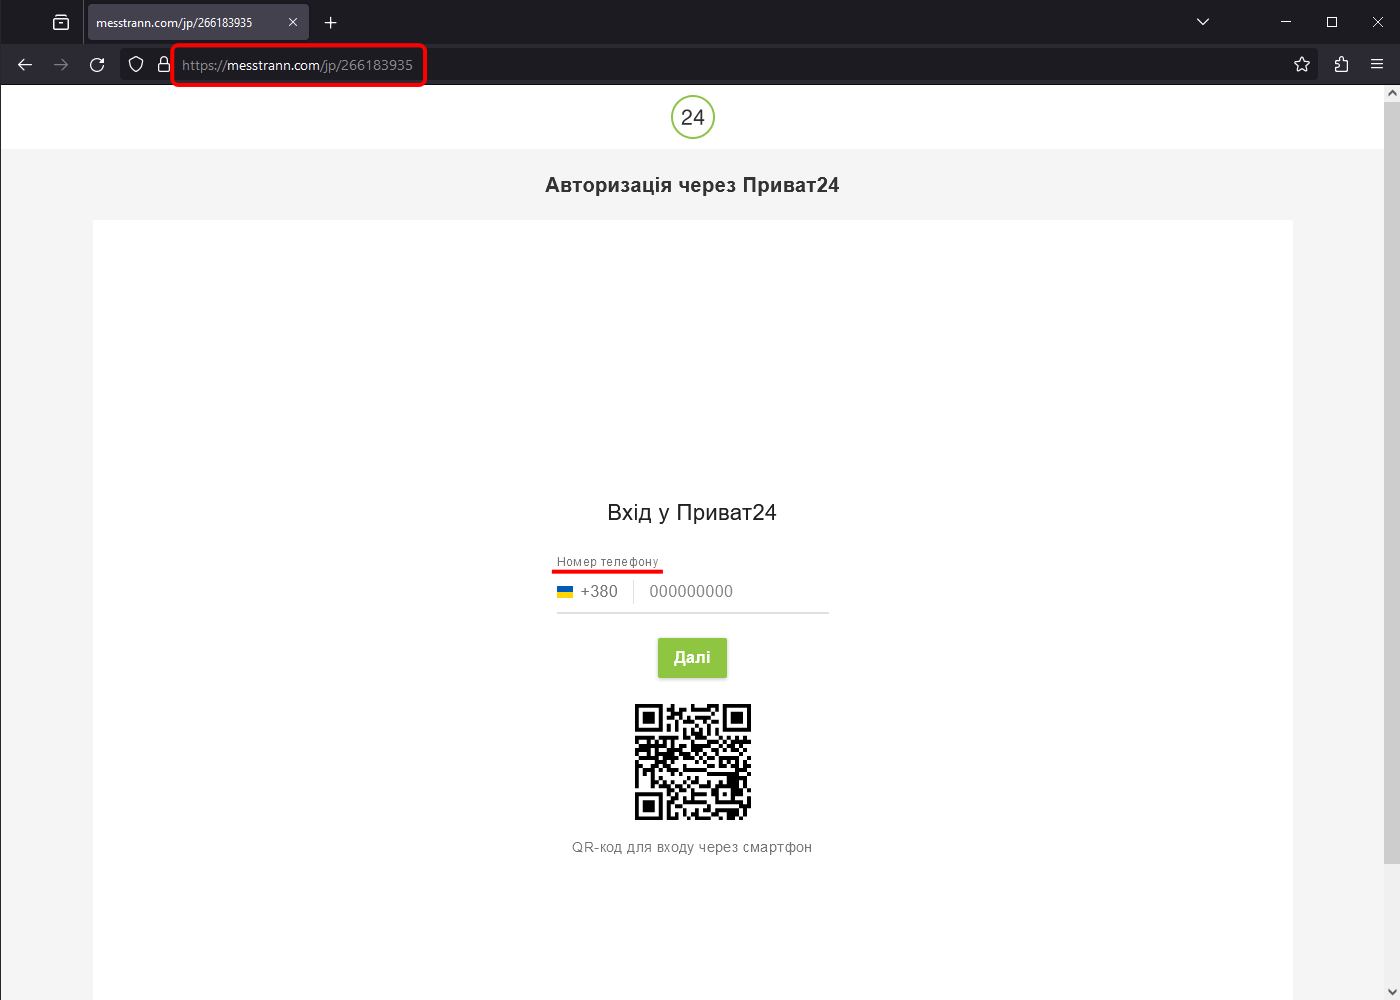Open the +380 country code selector

coord(588,591)
